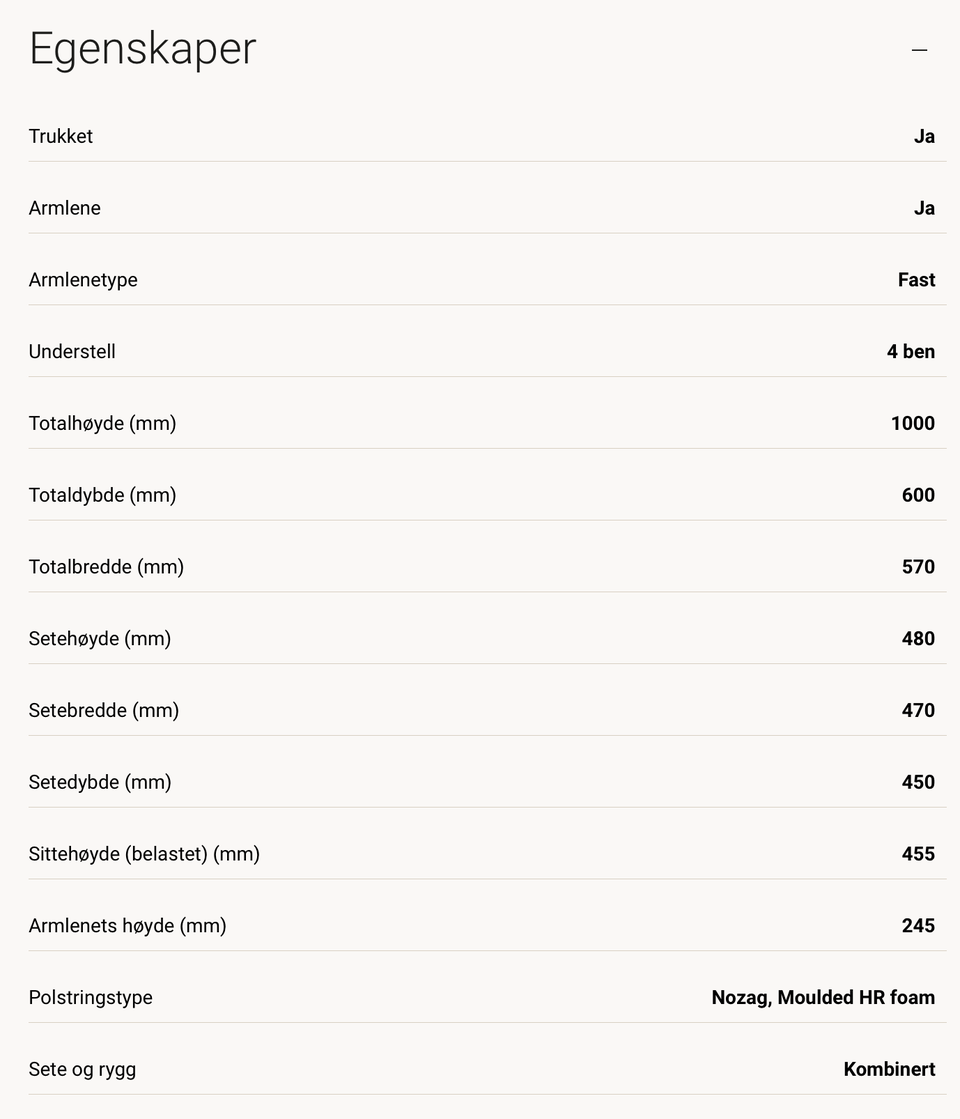
Task: Click the Sittehøyde value 455
Action: (x=918, y=854)
